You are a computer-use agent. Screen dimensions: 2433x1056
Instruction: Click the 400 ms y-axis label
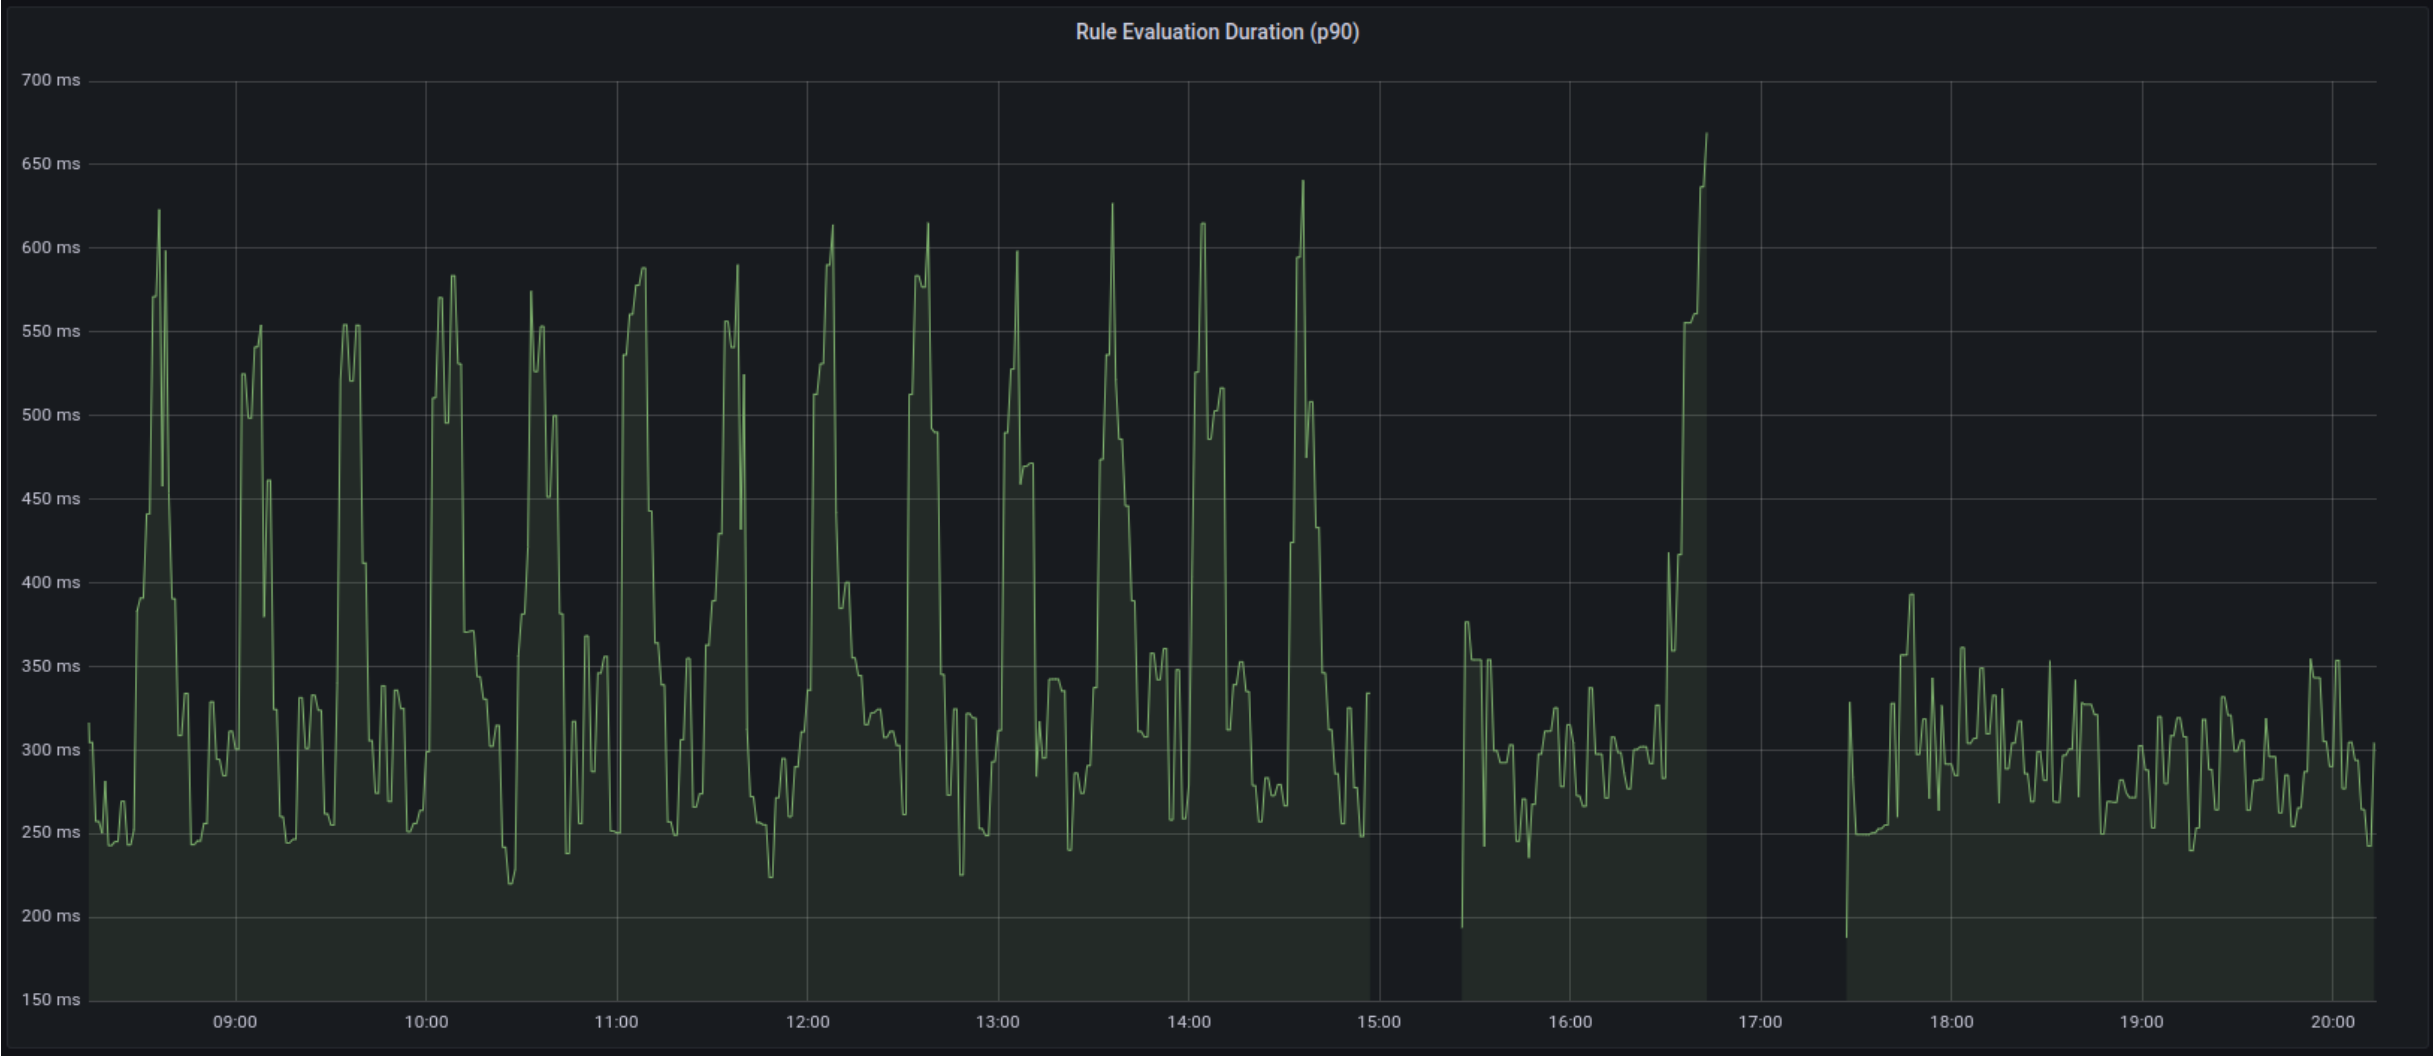pos(51,582)
